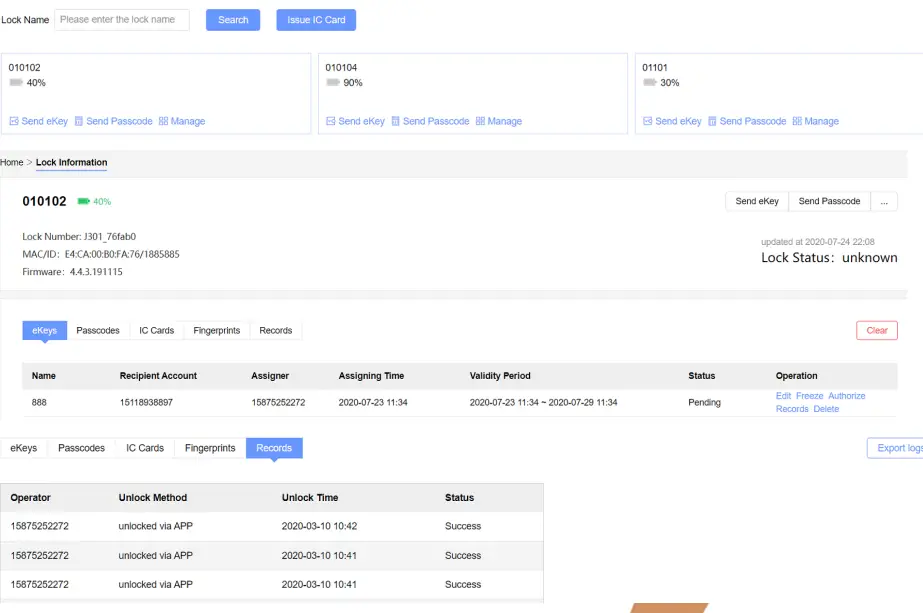Click Send Passcode icon on lock 010102 card
This screenshot has width=923, height=613.
point(79,121)
